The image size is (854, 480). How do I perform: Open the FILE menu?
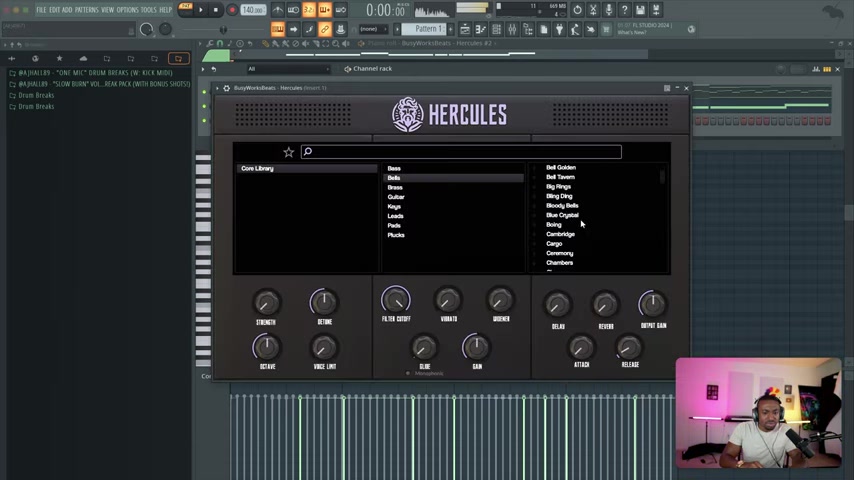coord(41,10)
